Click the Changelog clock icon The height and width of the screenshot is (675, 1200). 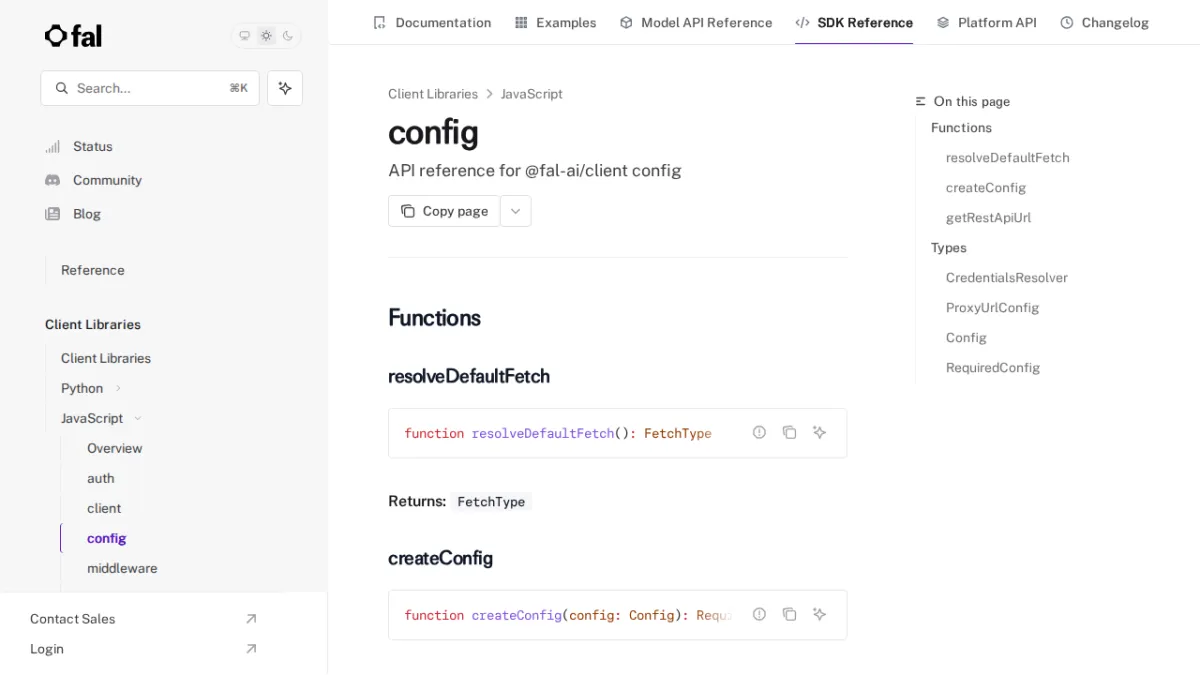click(1067, 22)
